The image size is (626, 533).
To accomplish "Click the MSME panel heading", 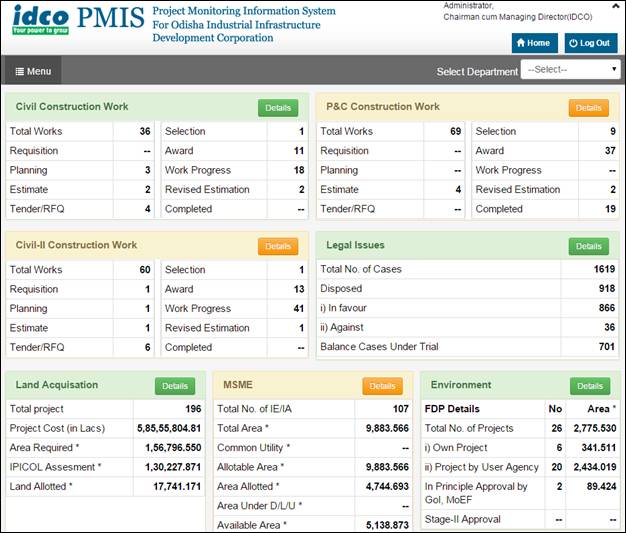I will (x=238, y=385).
